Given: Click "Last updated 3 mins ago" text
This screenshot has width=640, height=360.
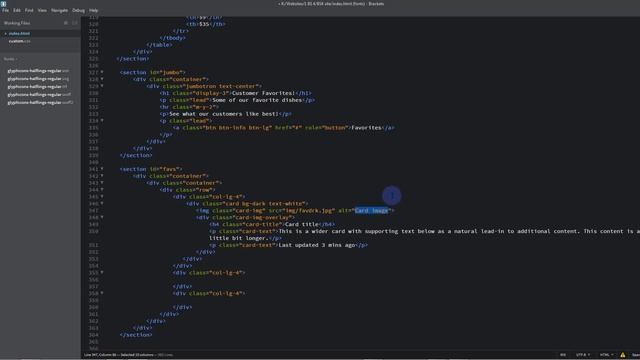Looking at the screenshot, I should tap(317, 245).
